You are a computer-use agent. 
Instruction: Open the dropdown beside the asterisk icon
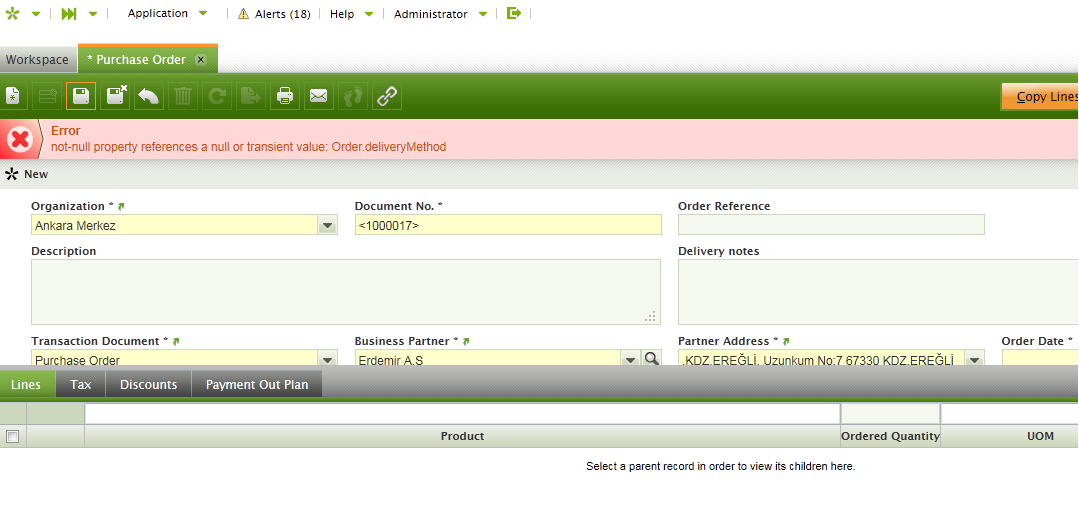(x=36, y=14)
